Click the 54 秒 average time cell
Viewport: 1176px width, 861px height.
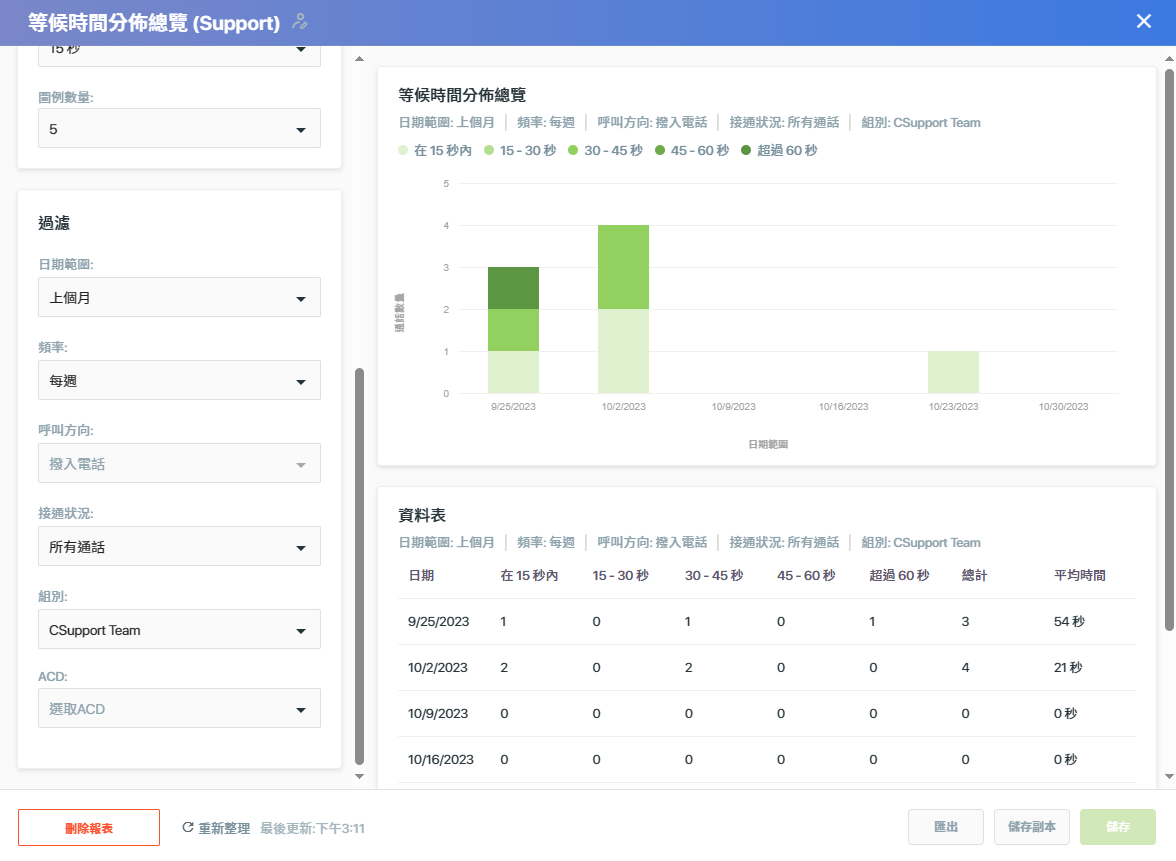click(1070, 621)
